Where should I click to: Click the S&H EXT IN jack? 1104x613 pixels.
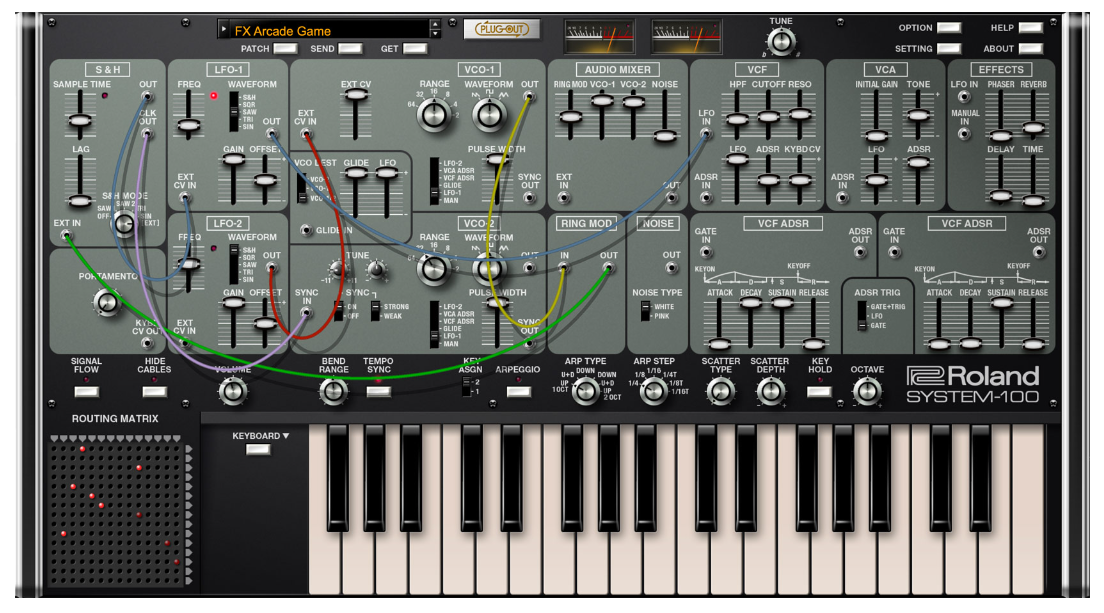(66, 236)
